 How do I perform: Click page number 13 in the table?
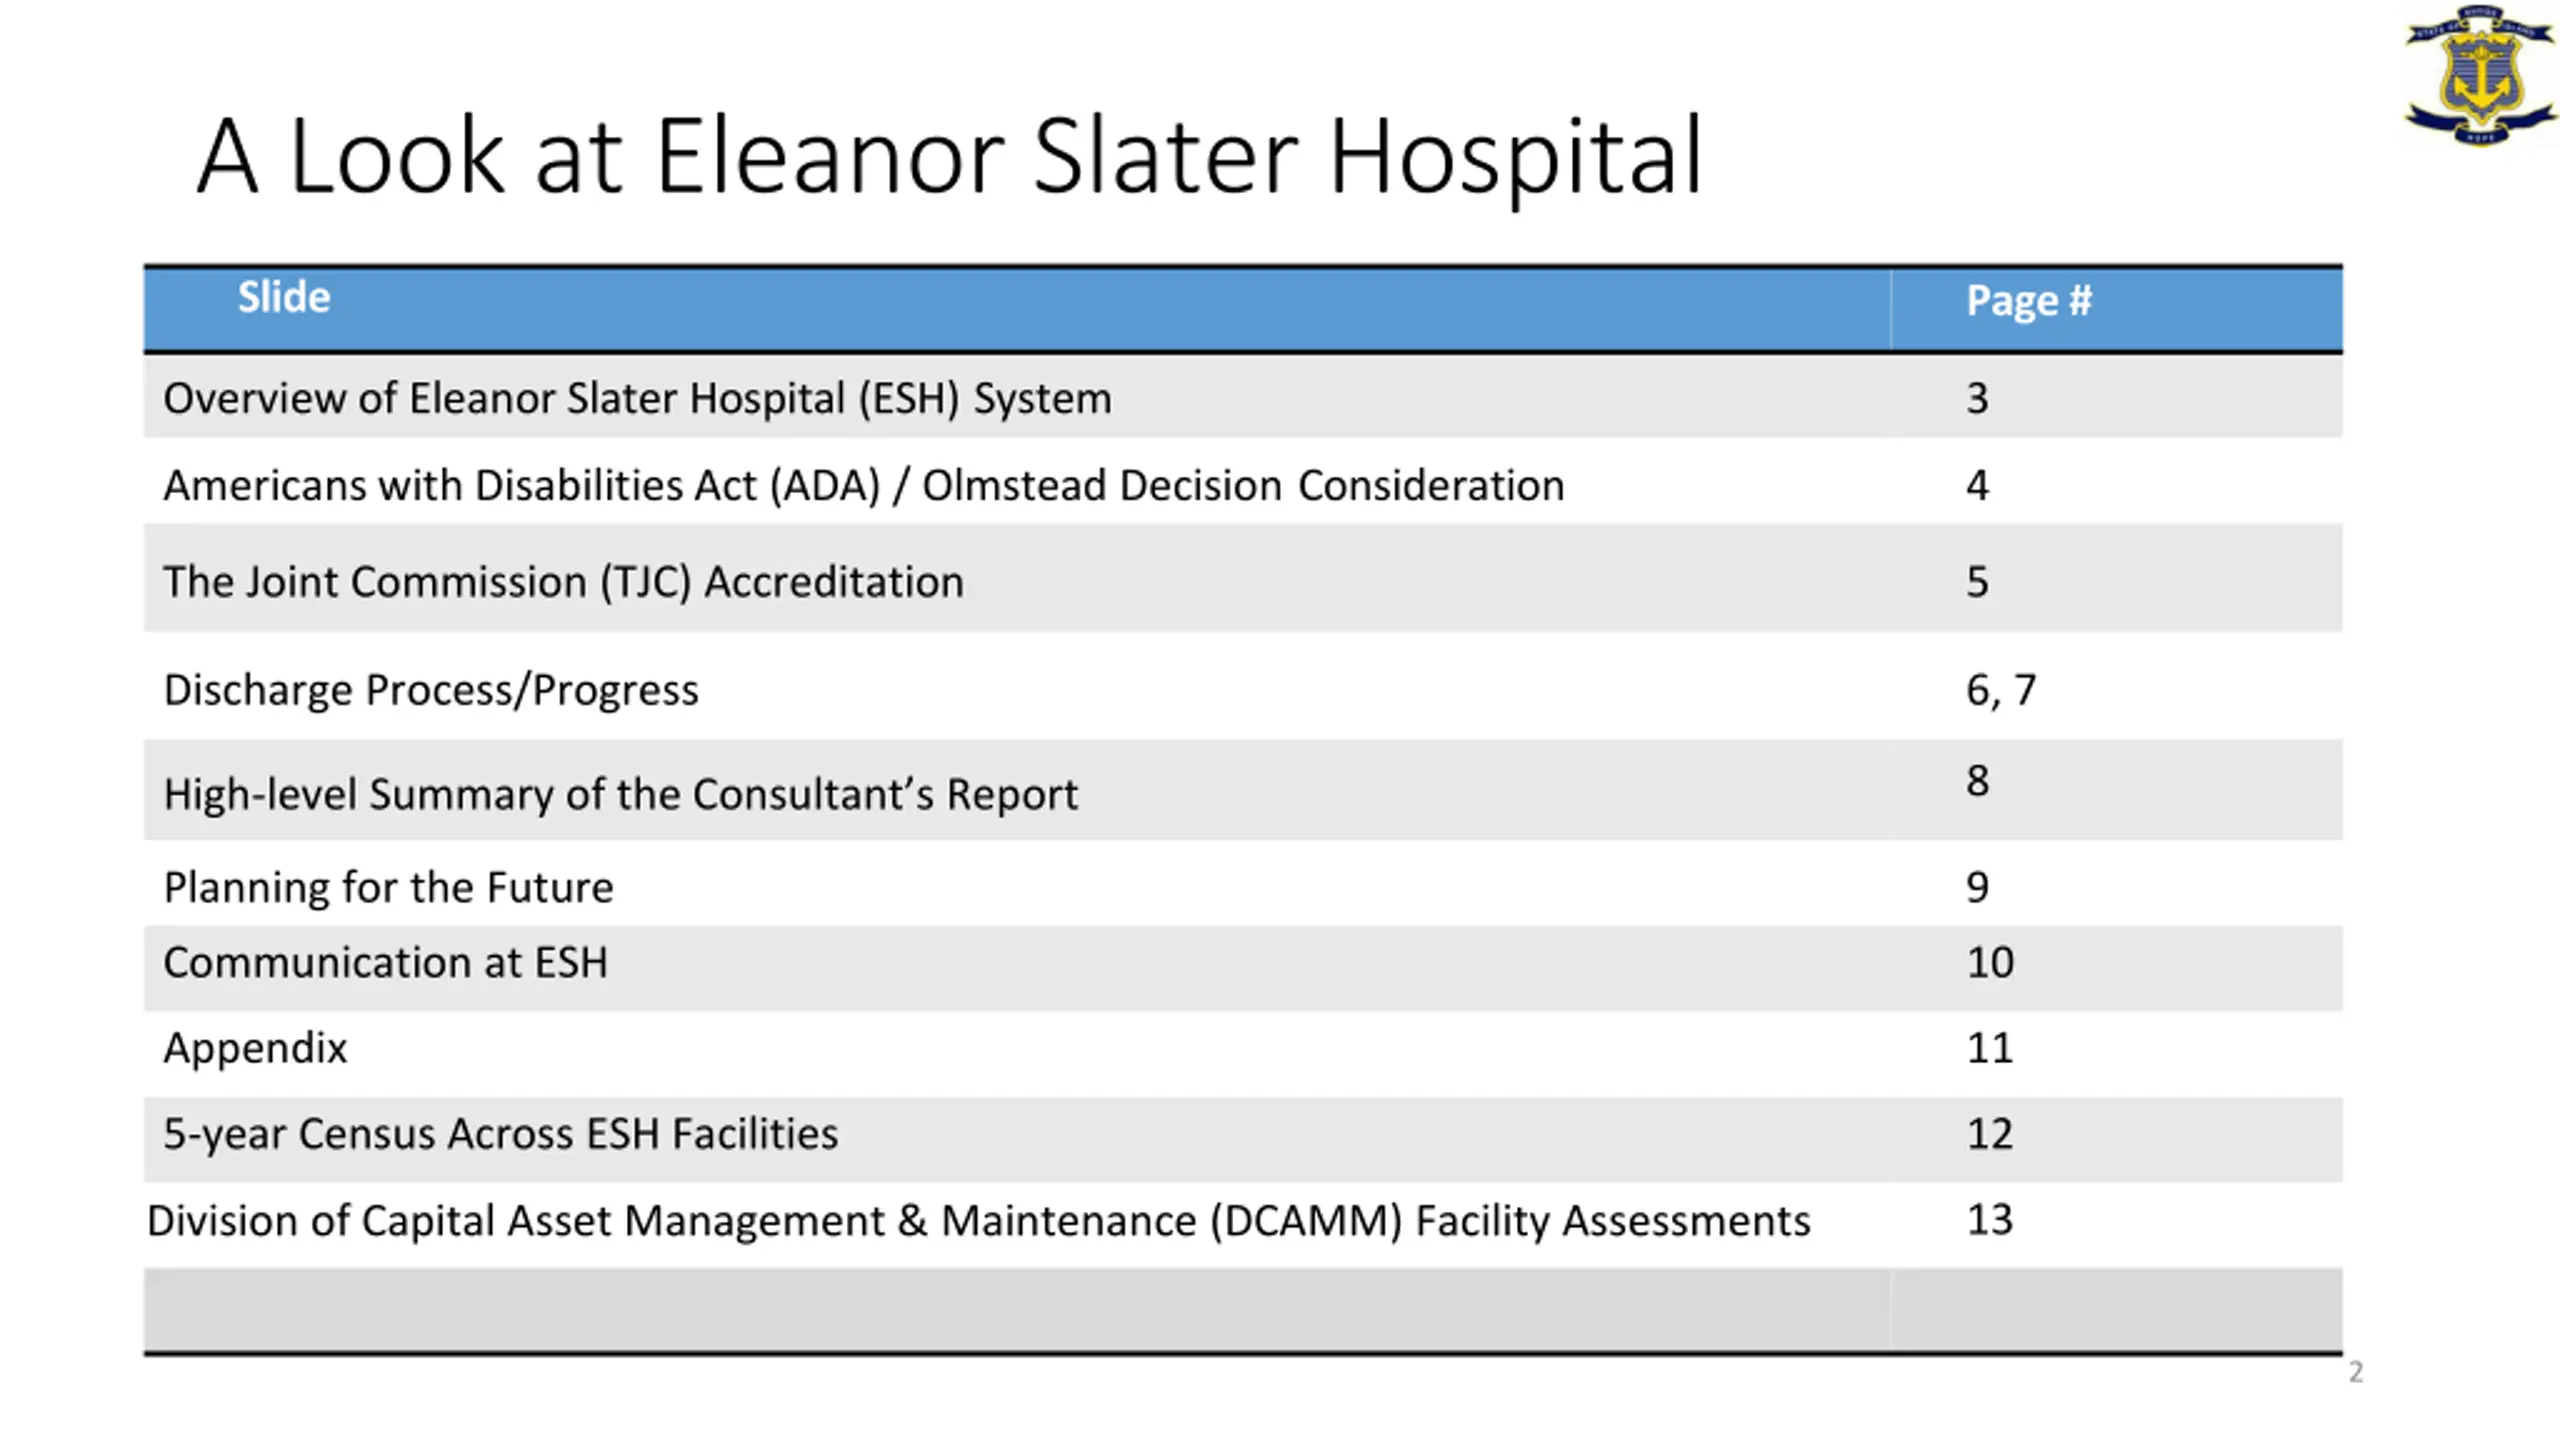click(x=1989, y=1220)
